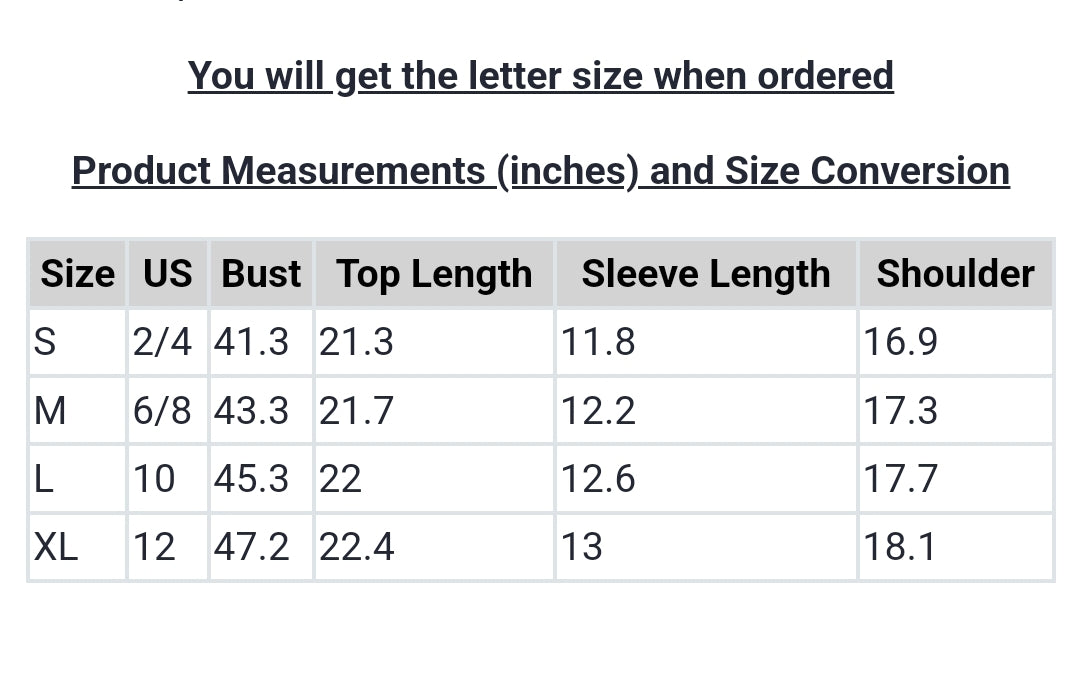Click the size "L" row label

(x=44, y=479)
